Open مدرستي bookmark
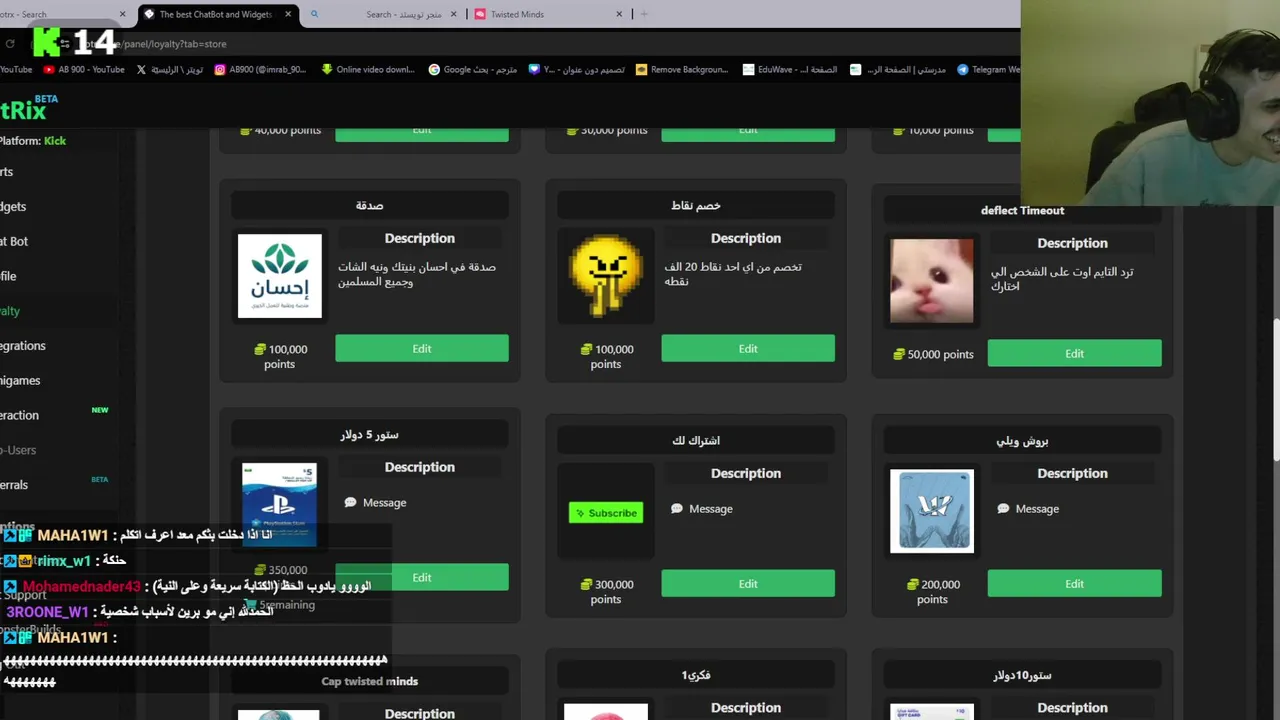 tap(898, 69)
